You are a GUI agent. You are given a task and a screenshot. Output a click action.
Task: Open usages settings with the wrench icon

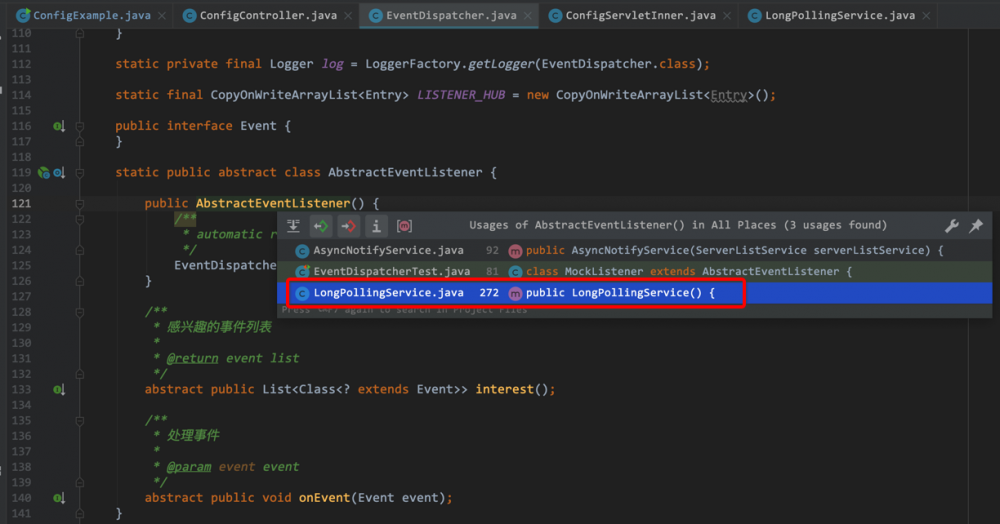point(952,226)
